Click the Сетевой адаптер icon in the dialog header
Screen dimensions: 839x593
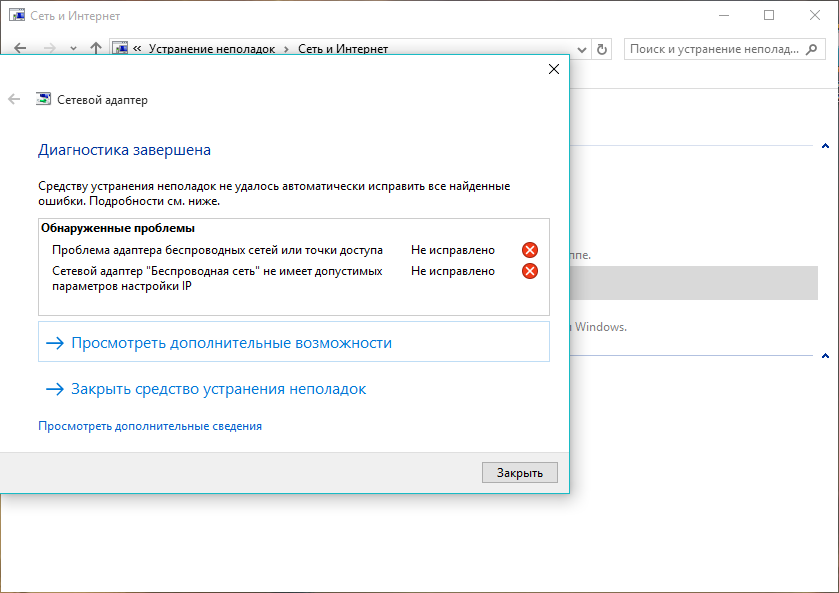[x=43, y=99]
